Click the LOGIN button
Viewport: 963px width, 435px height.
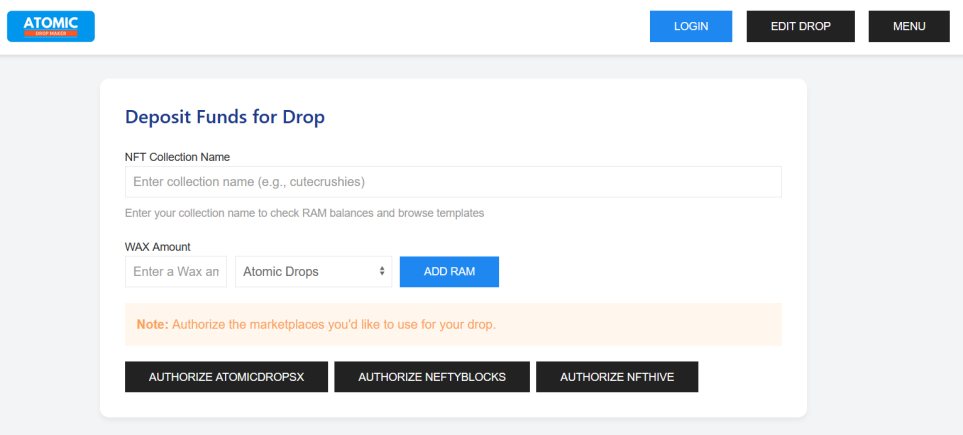[691, 26]
